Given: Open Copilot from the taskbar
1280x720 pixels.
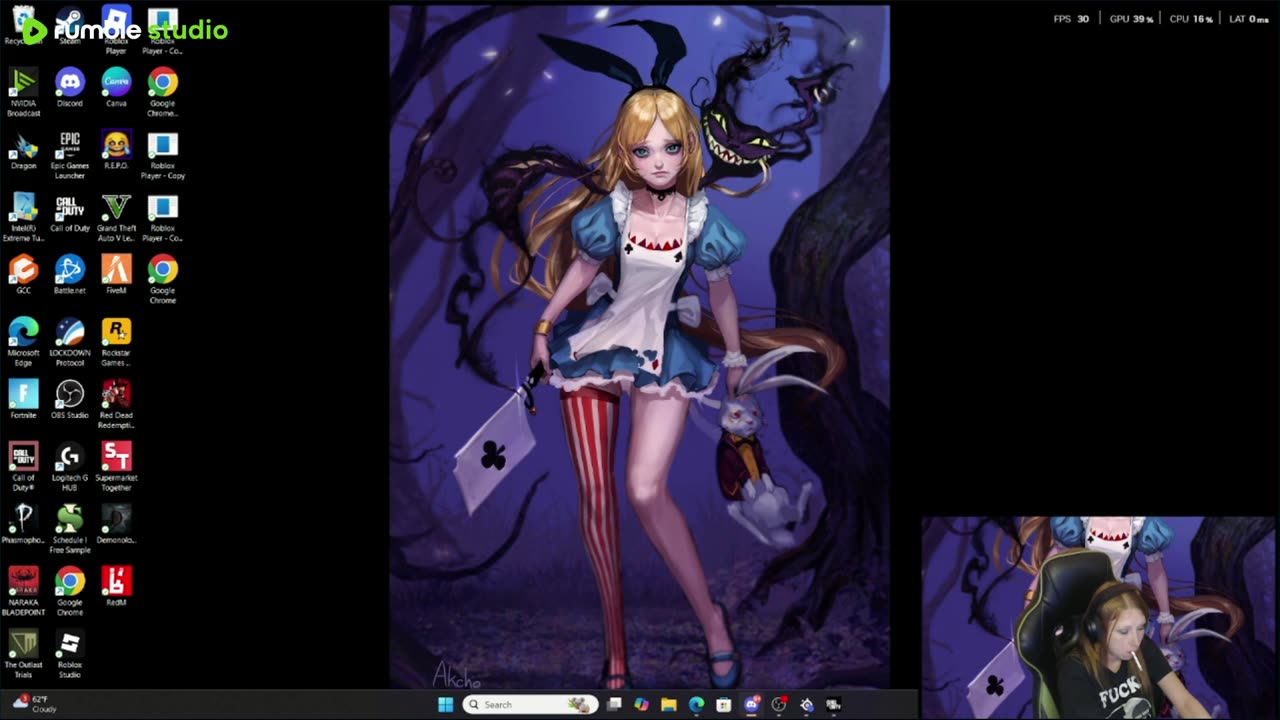Looking at the screenshot, I should (x=641, y=705).
